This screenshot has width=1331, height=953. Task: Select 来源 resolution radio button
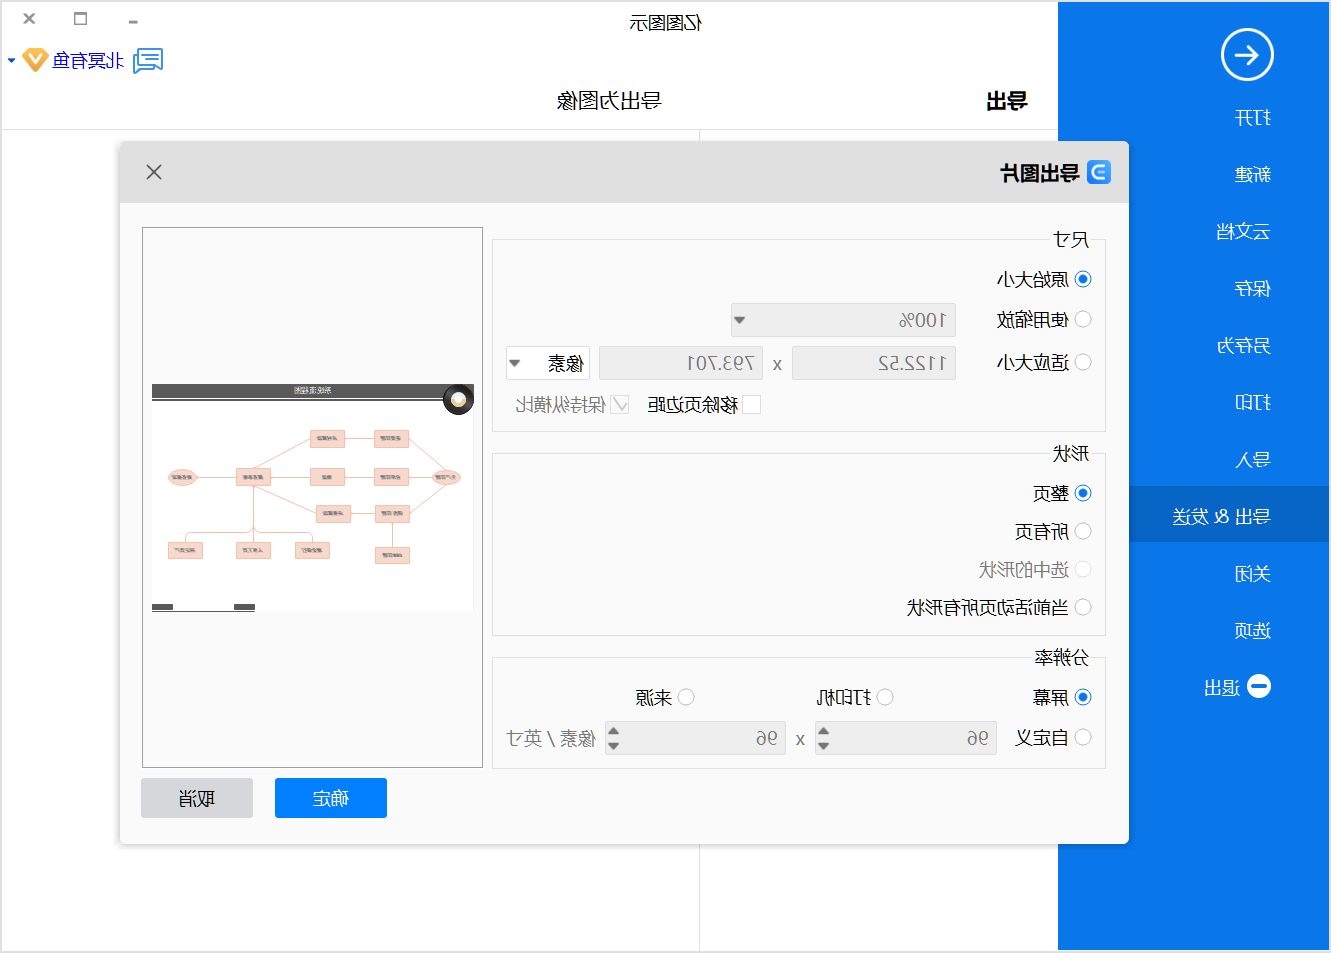pyautogui.click(x=686, y=697)
